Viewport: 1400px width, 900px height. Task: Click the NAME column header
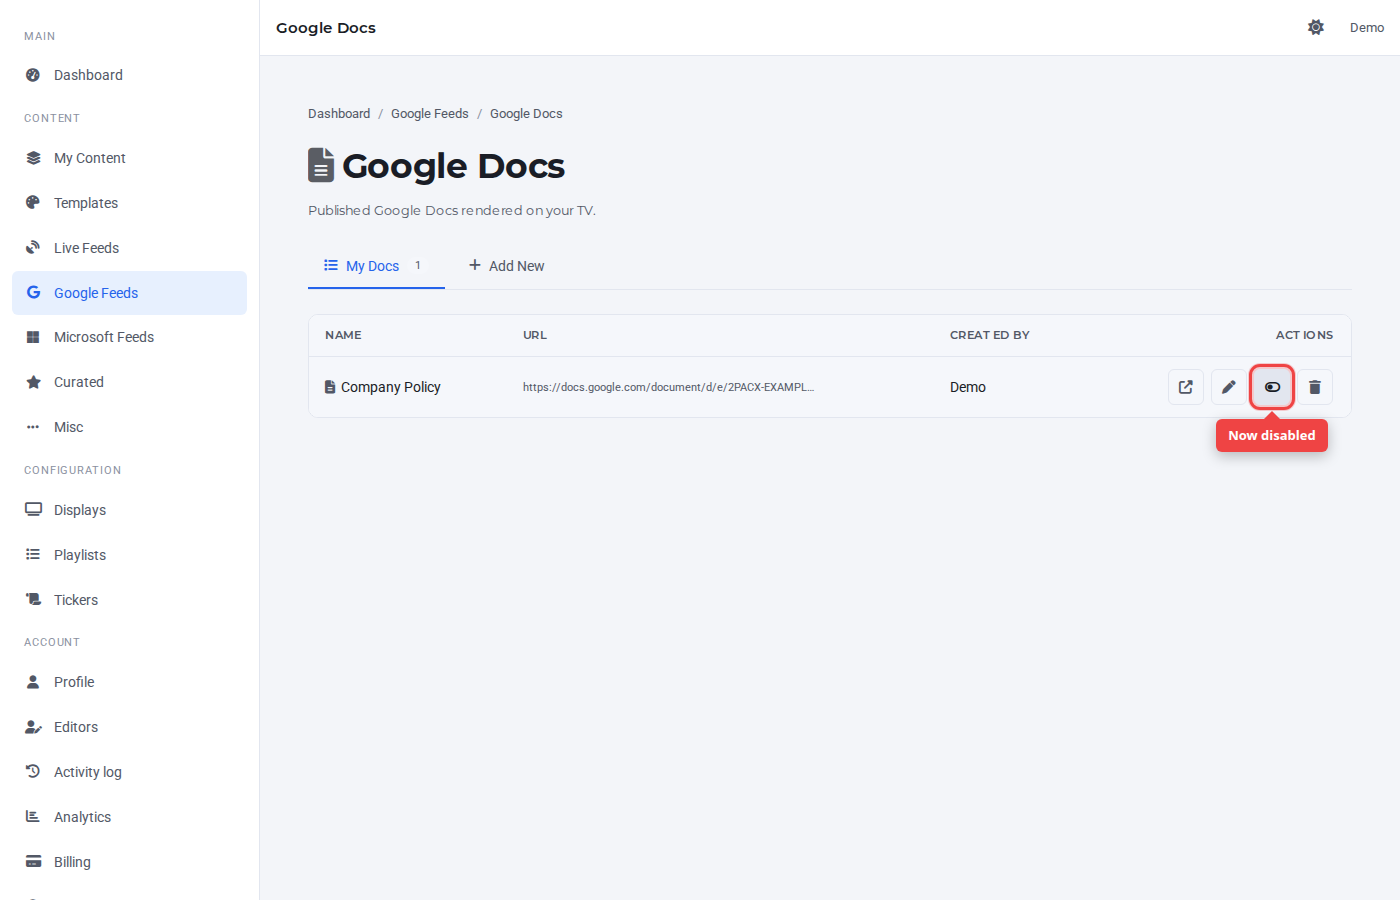[x=343, y=335]
